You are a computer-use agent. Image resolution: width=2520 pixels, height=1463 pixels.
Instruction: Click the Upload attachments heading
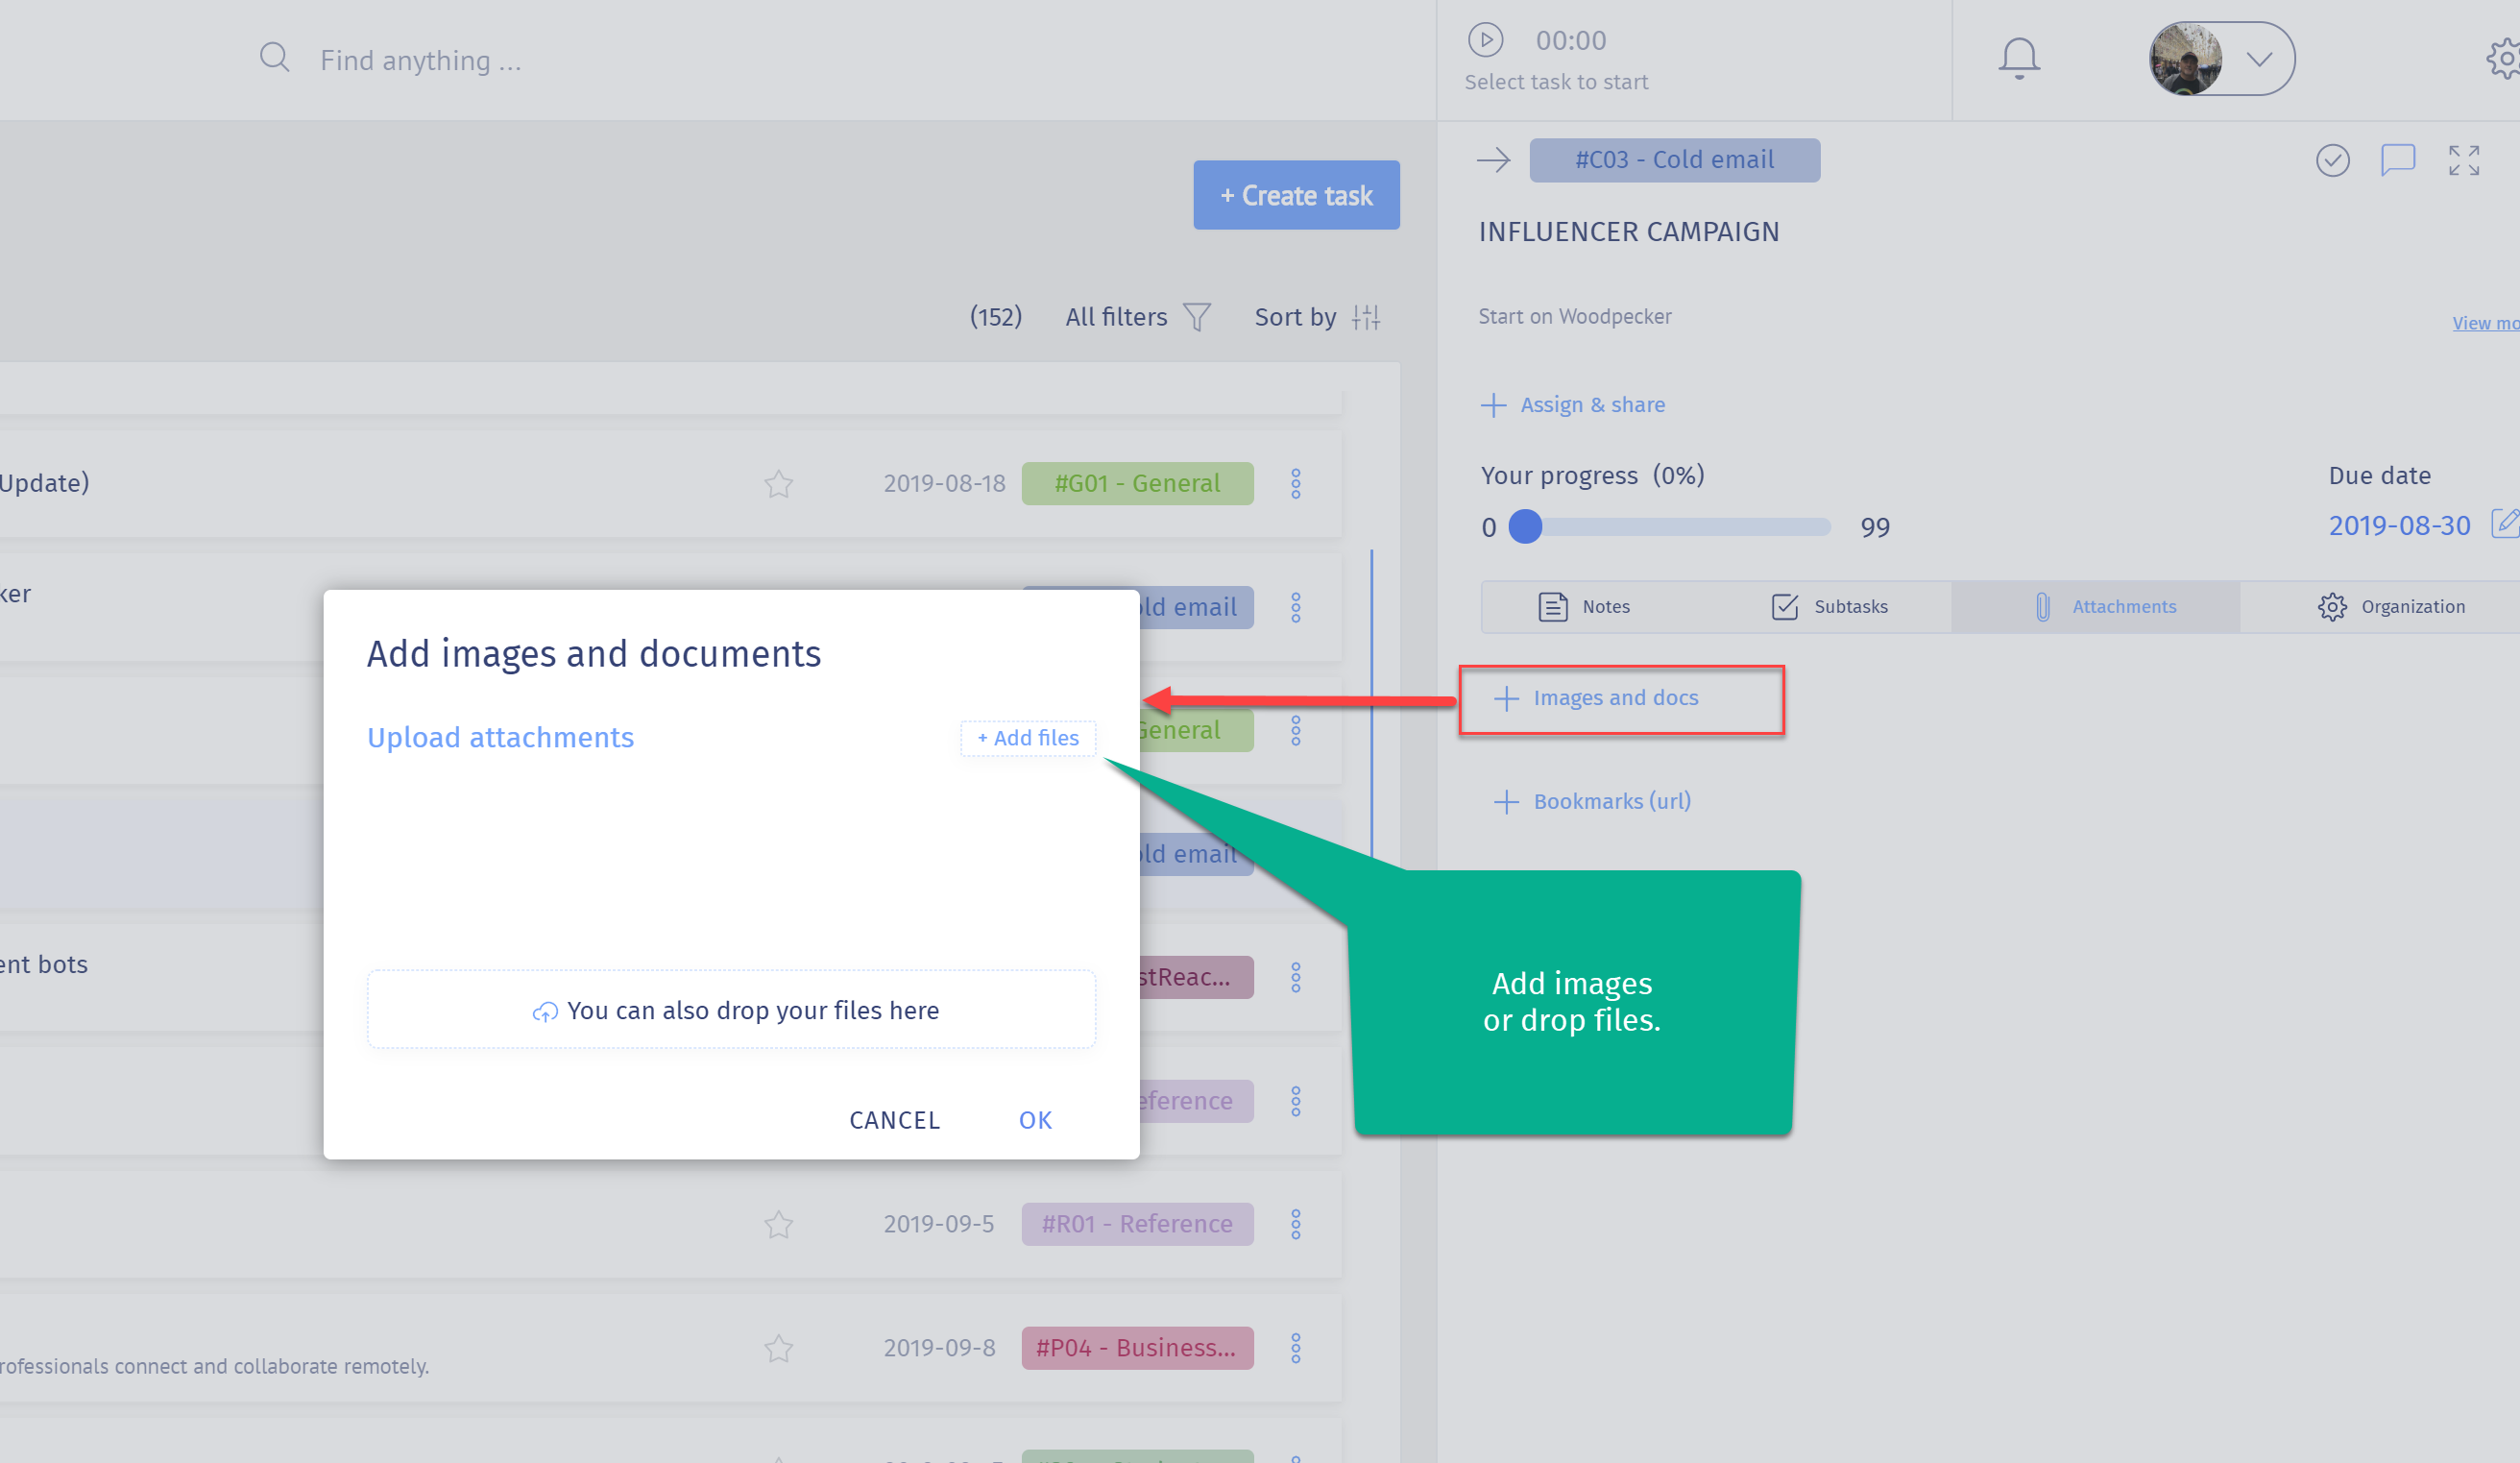(500, 738)
